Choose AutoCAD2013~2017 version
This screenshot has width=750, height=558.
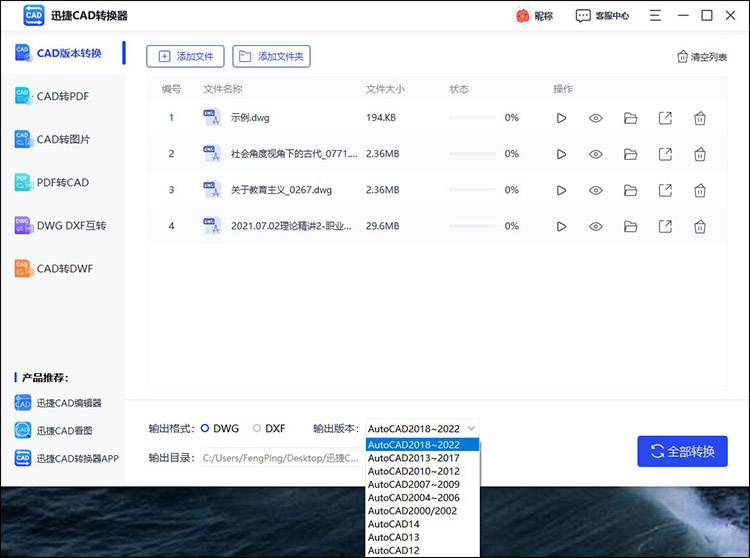point(422,458)
